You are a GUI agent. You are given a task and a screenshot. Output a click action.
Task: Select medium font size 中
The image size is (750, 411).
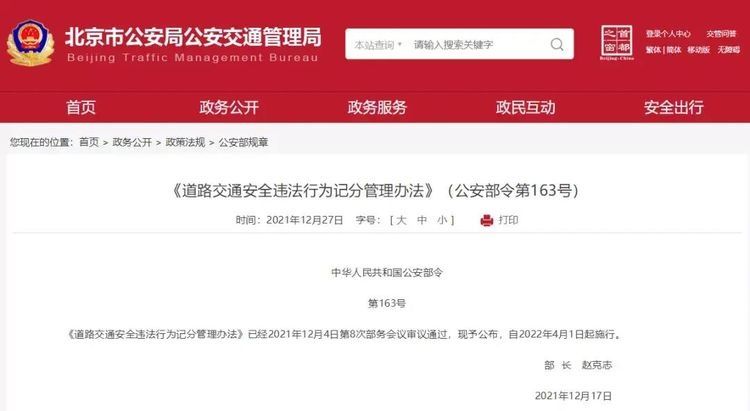[422, 220]
